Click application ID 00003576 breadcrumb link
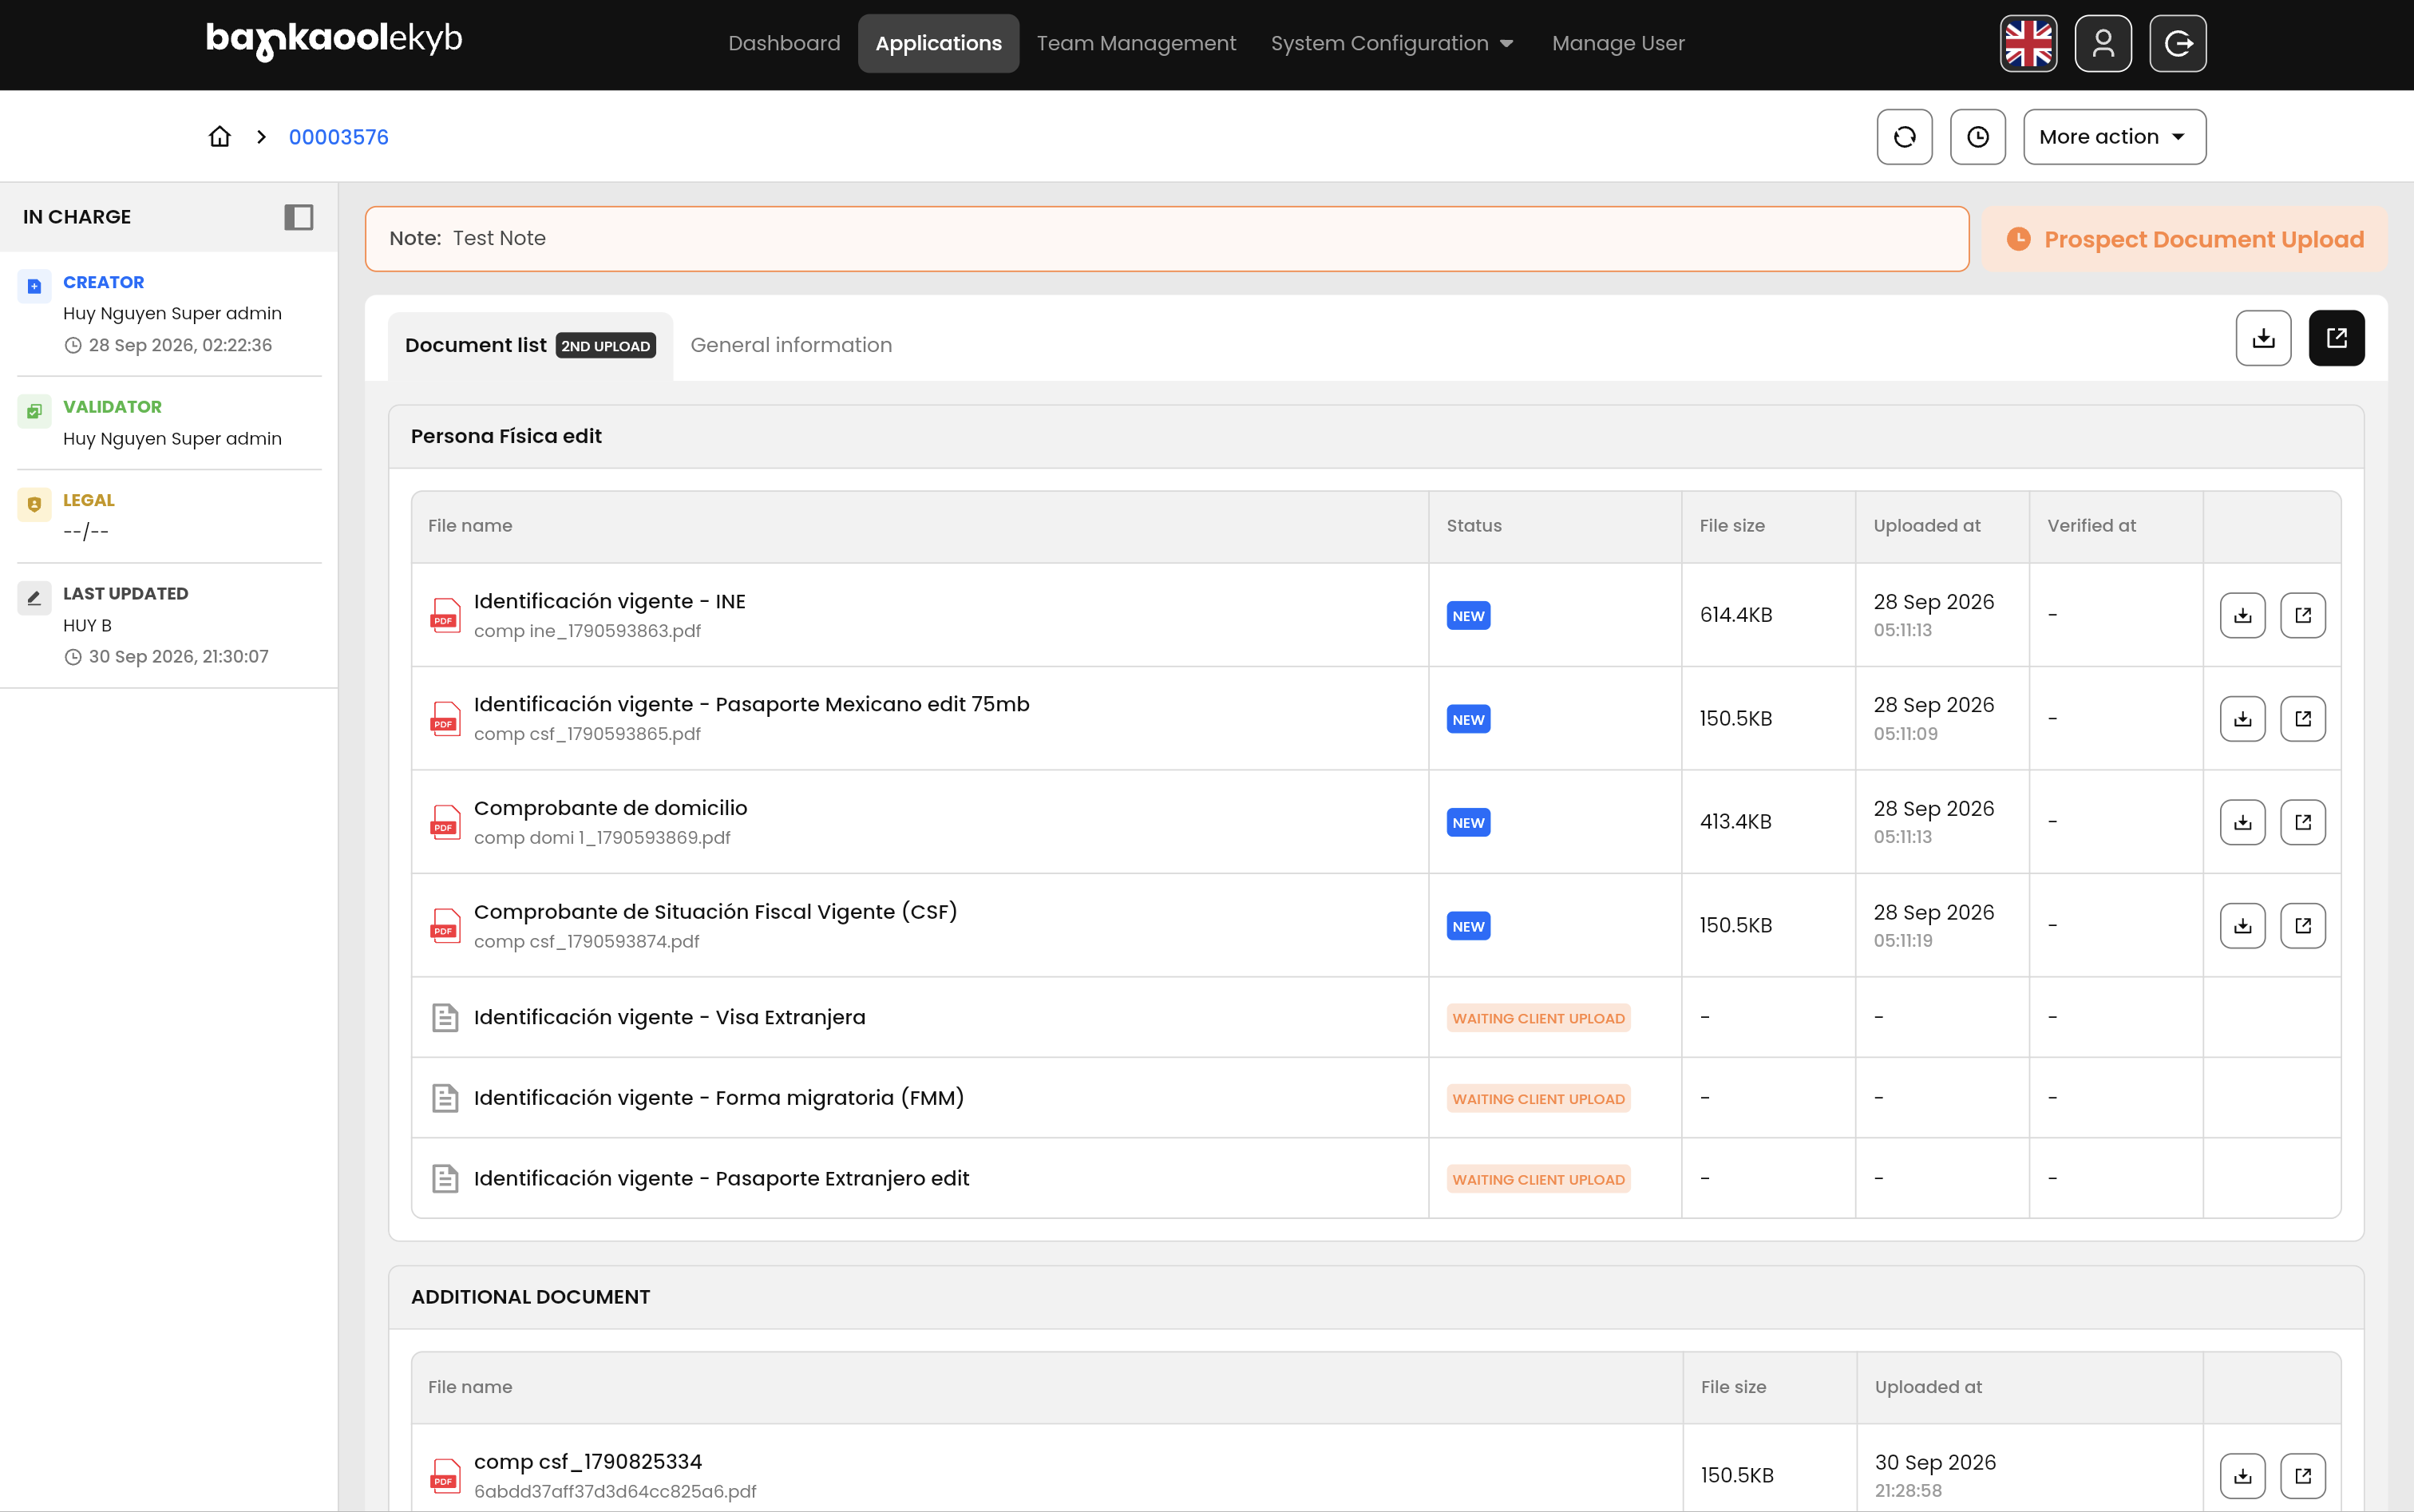Screen dimensions: 2414x1512 [338, 137]
